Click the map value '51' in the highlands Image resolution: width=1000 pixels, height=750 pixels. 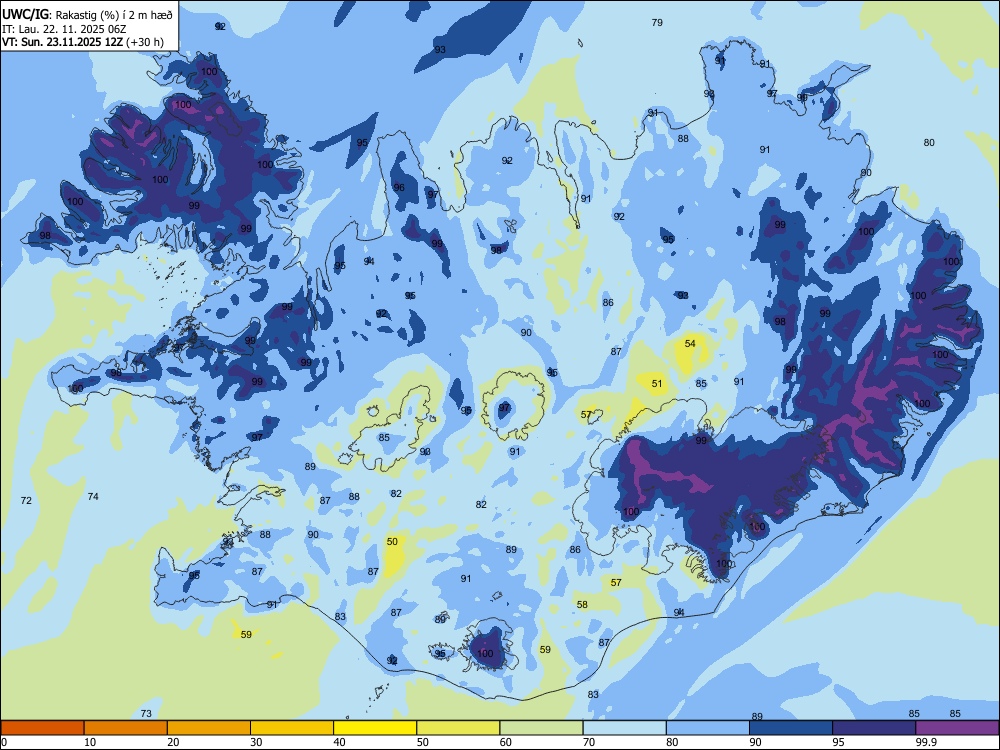[657, 384]
